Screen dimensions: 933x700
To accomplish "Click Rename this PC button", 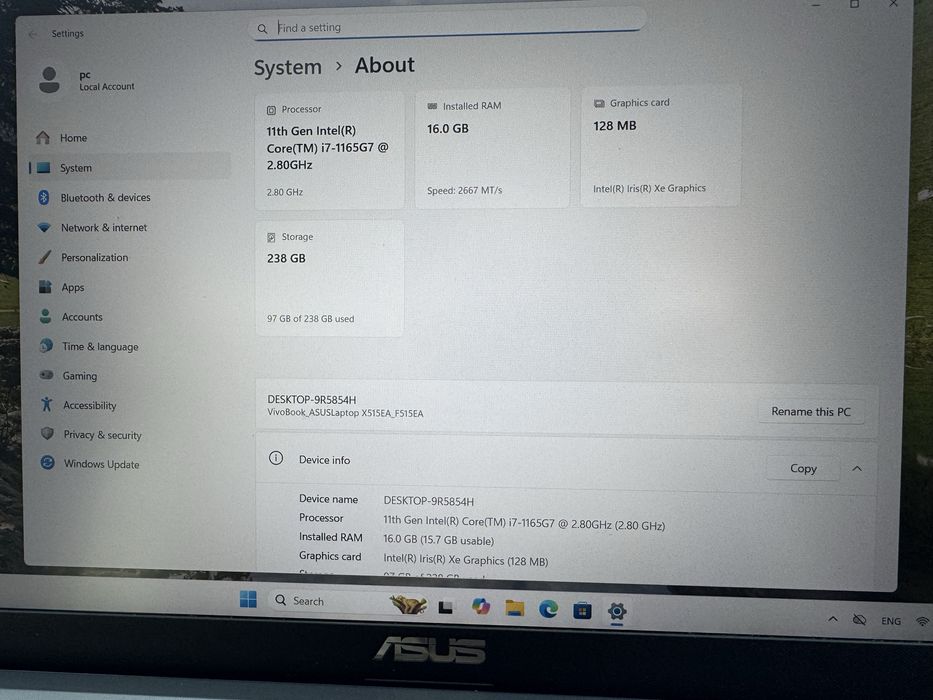I will coord(810,411).
